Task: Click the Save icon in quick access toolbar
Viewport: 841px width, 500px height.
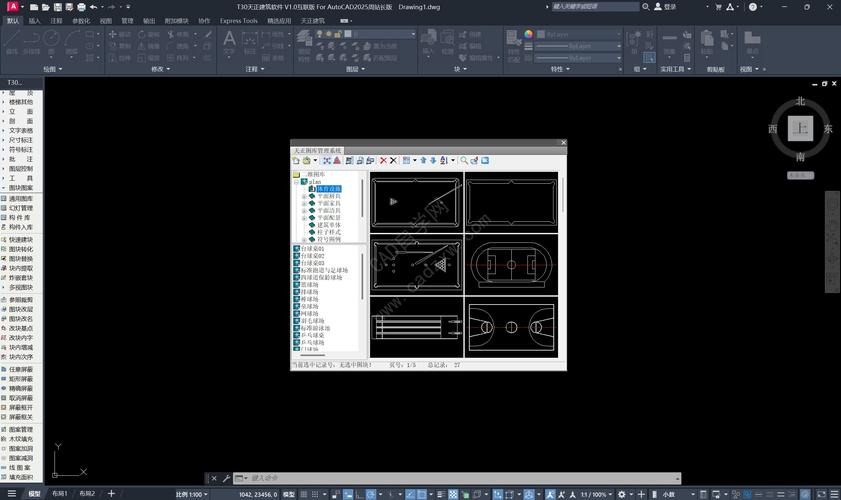Action: click(x=57, y=7)
